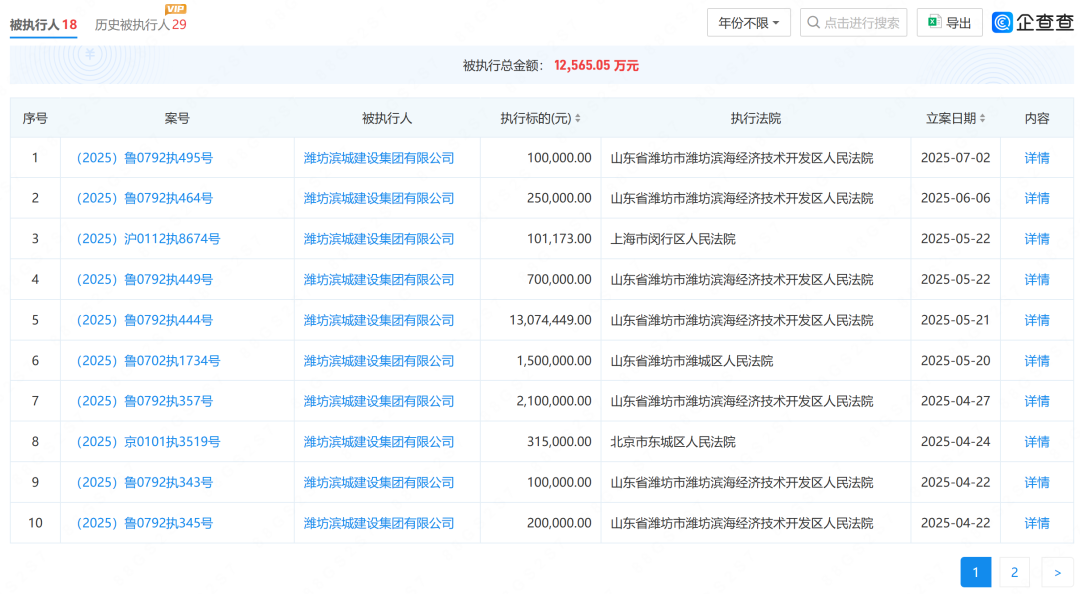Click the Excel icon on the 导出 button
The width and height of the screenshot is (1080, 594).
pos(932,22)
